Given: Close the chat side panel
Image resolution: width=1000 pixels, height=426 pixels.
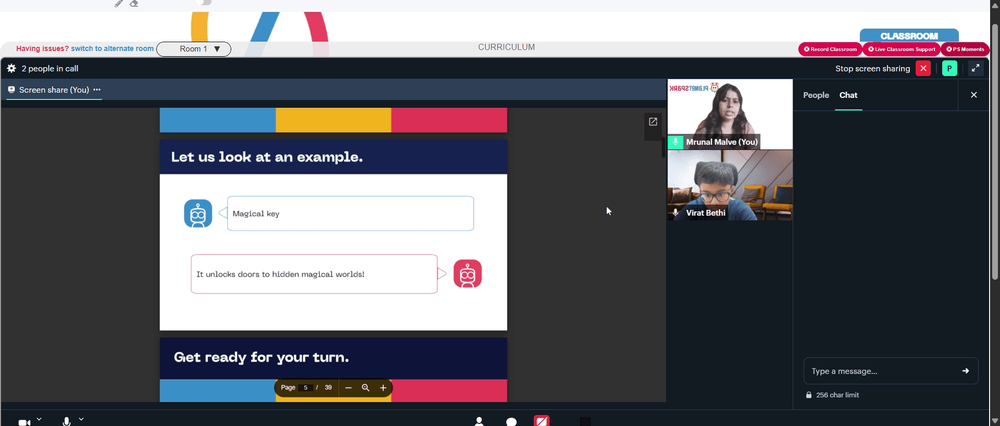Looking at the screenshot, I should point(974,95).
